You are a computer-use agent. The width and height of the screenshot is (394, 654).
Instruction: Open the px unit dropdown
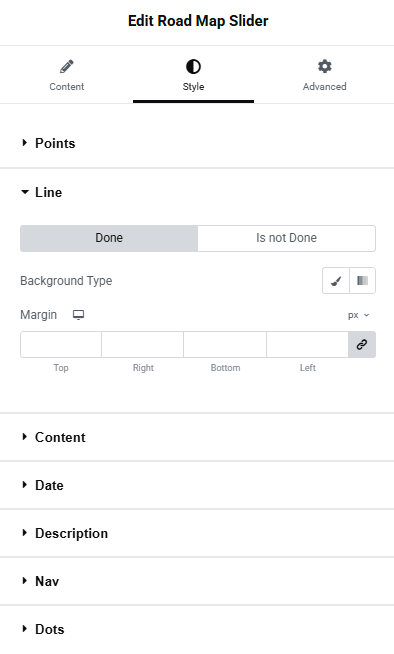359,315
